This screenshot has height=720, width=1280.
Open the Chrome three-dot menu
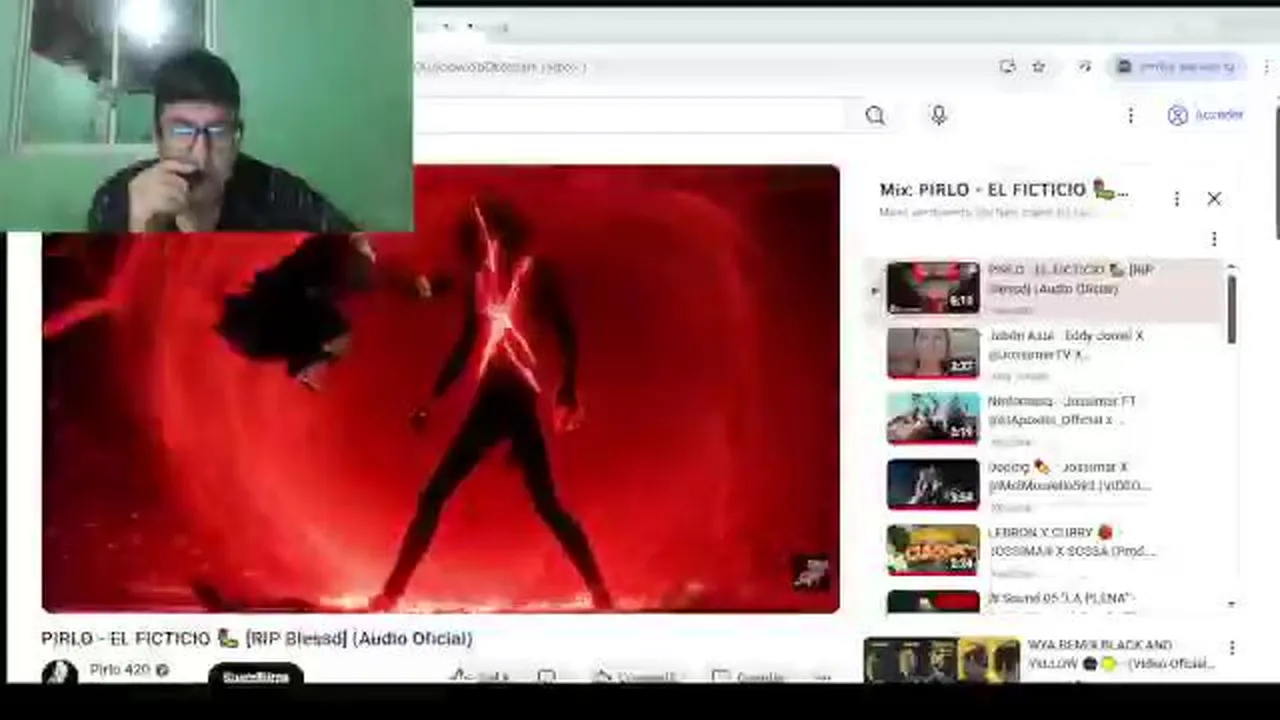[x=1266, y=67]
